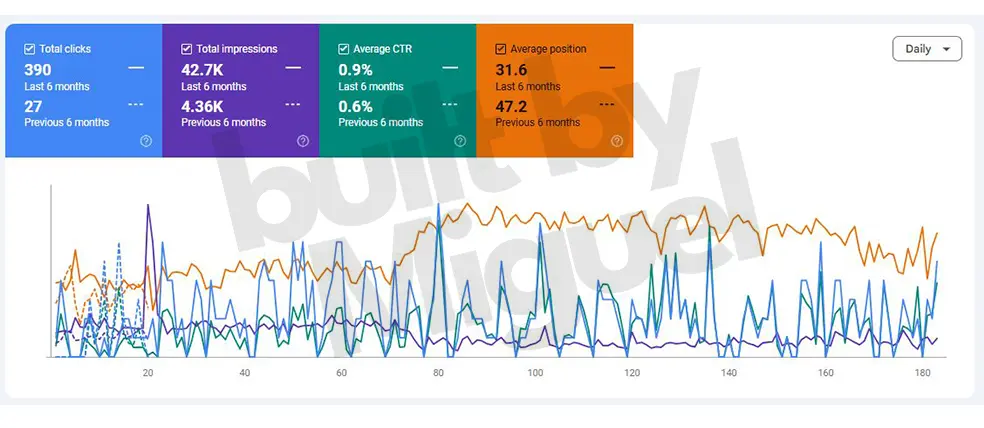Select the 0.6% previous CTR value
Image resolution: width=984 pixels, height=428 pixels.
click(355, 105)
